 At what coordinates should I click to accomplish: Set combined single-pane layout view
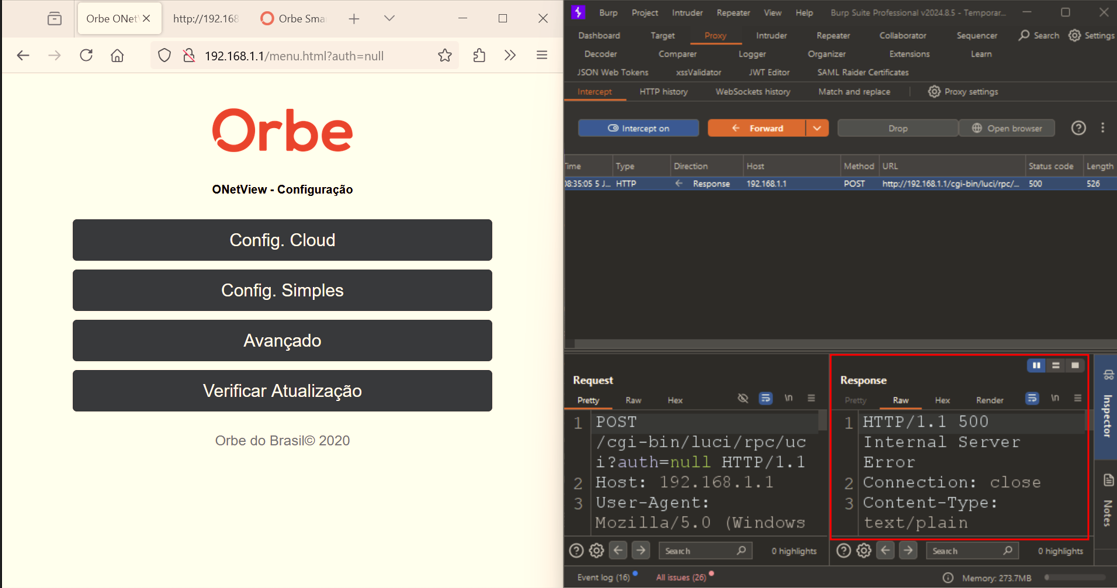(x=1075, y=366)
